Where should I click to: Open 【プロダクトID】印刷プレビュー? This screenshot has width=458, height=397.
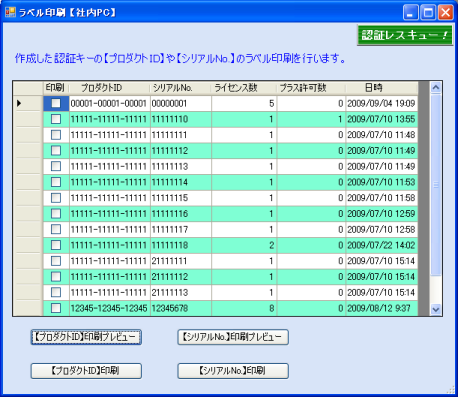click(x=86, y=337)
